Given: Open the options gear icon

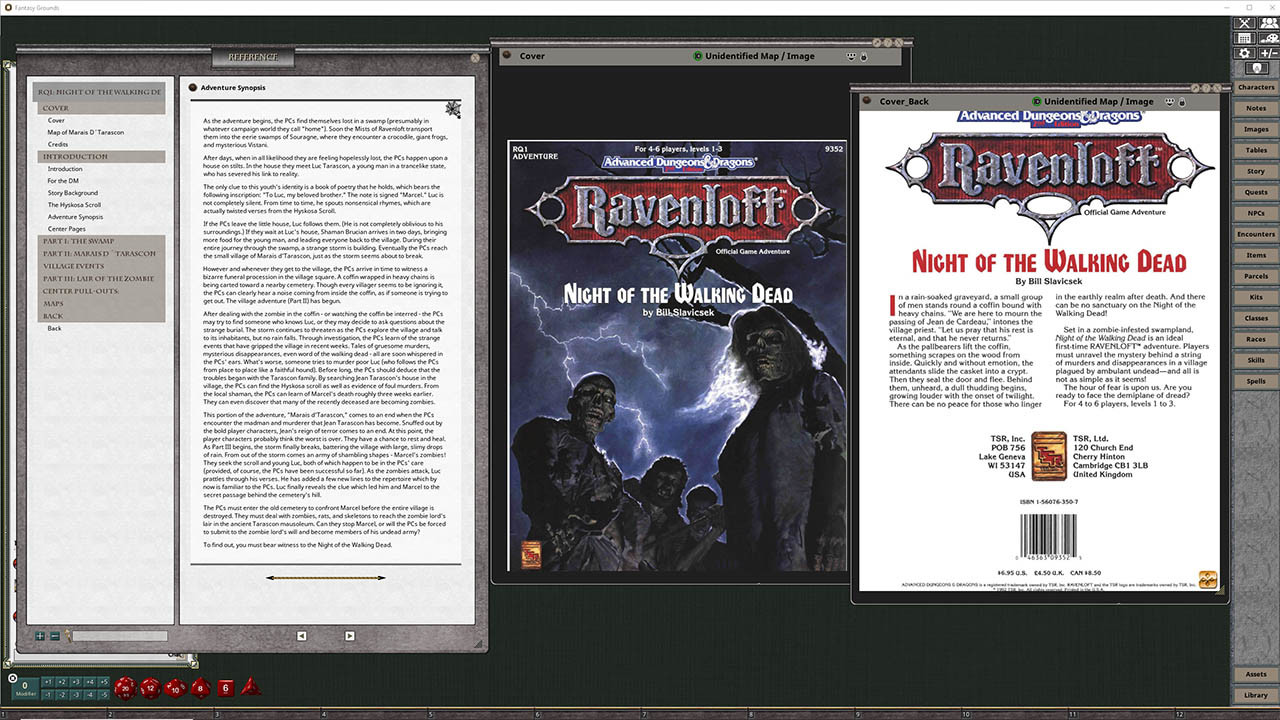Looking at the screenshot, I should 1245,53.
